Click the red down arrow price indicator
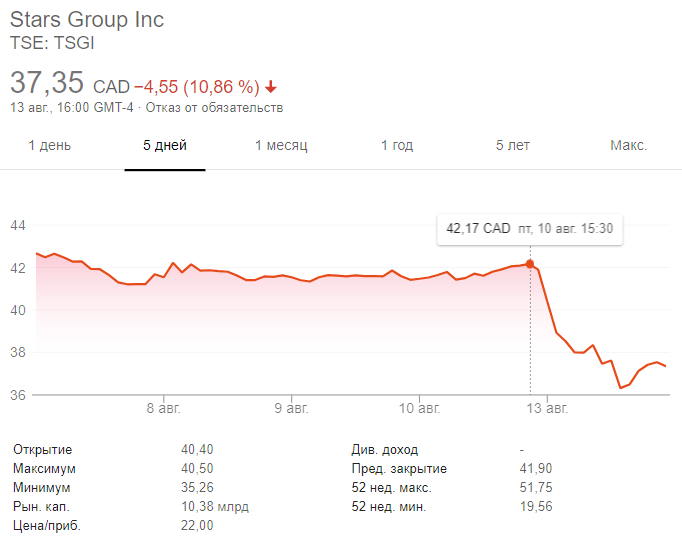Image resolution: width=682 pixels, height=540 pixels. 271,86
